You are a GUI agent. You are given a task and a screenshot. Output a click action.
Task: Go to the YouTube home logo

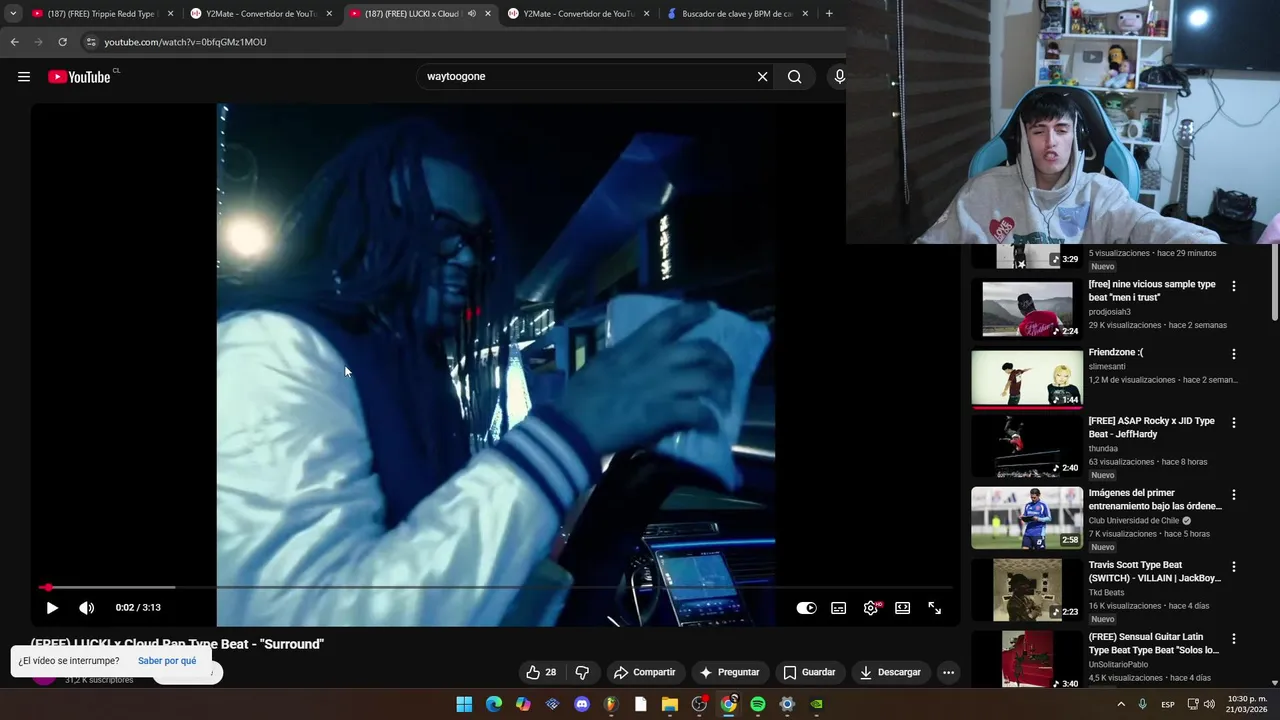click(x=79, y=77)
